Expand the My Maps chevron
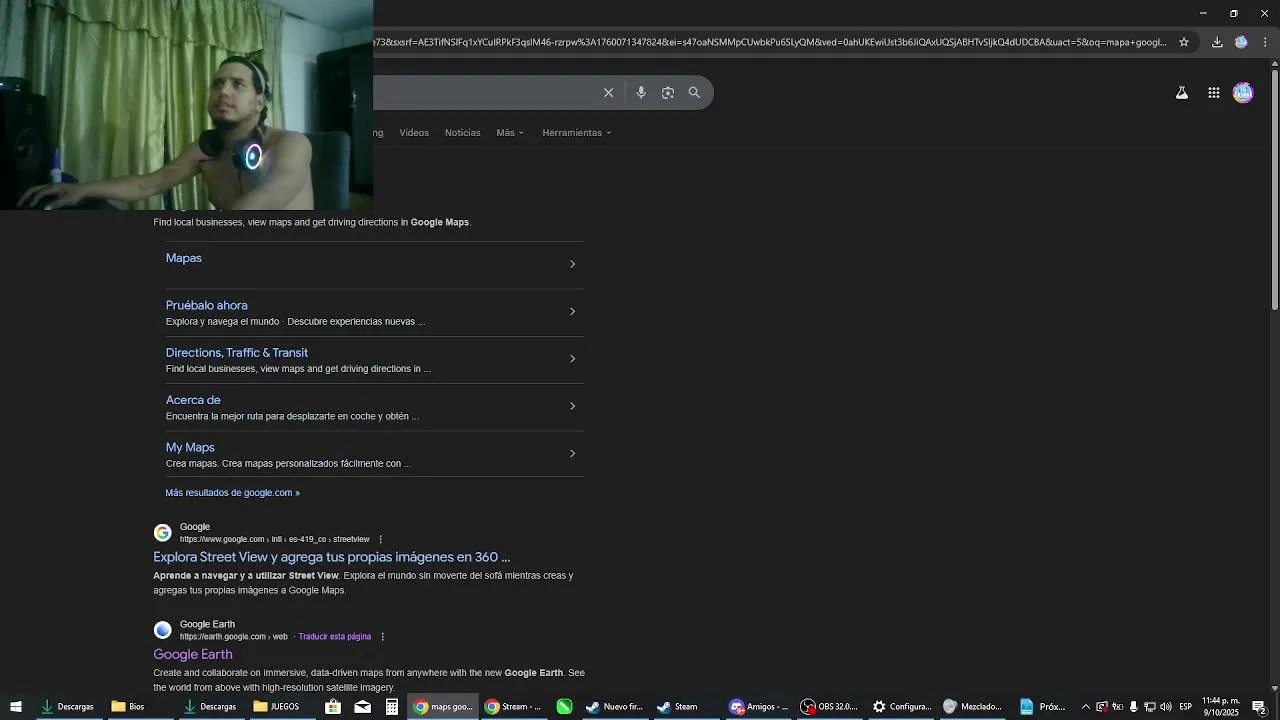Image resolution: width=1280 pixels, height=720 pixels. click(572, 453)
